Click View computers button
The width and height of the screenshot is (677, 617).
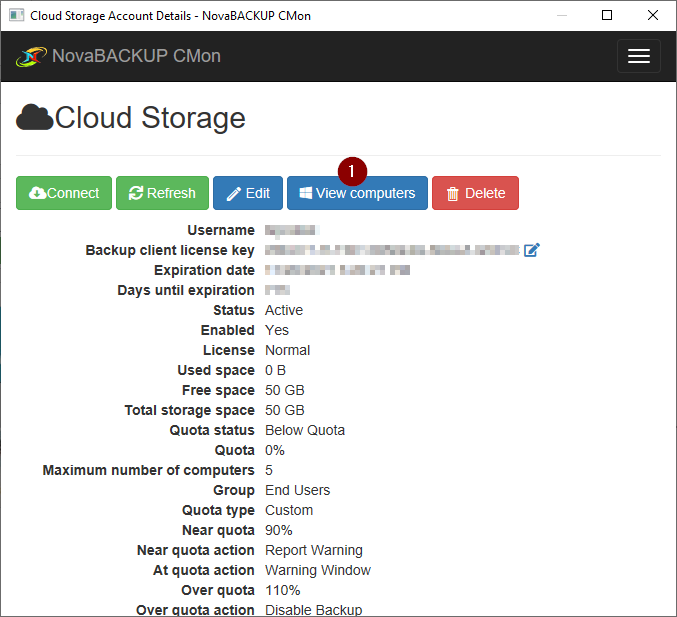click(x=357, y=193)
